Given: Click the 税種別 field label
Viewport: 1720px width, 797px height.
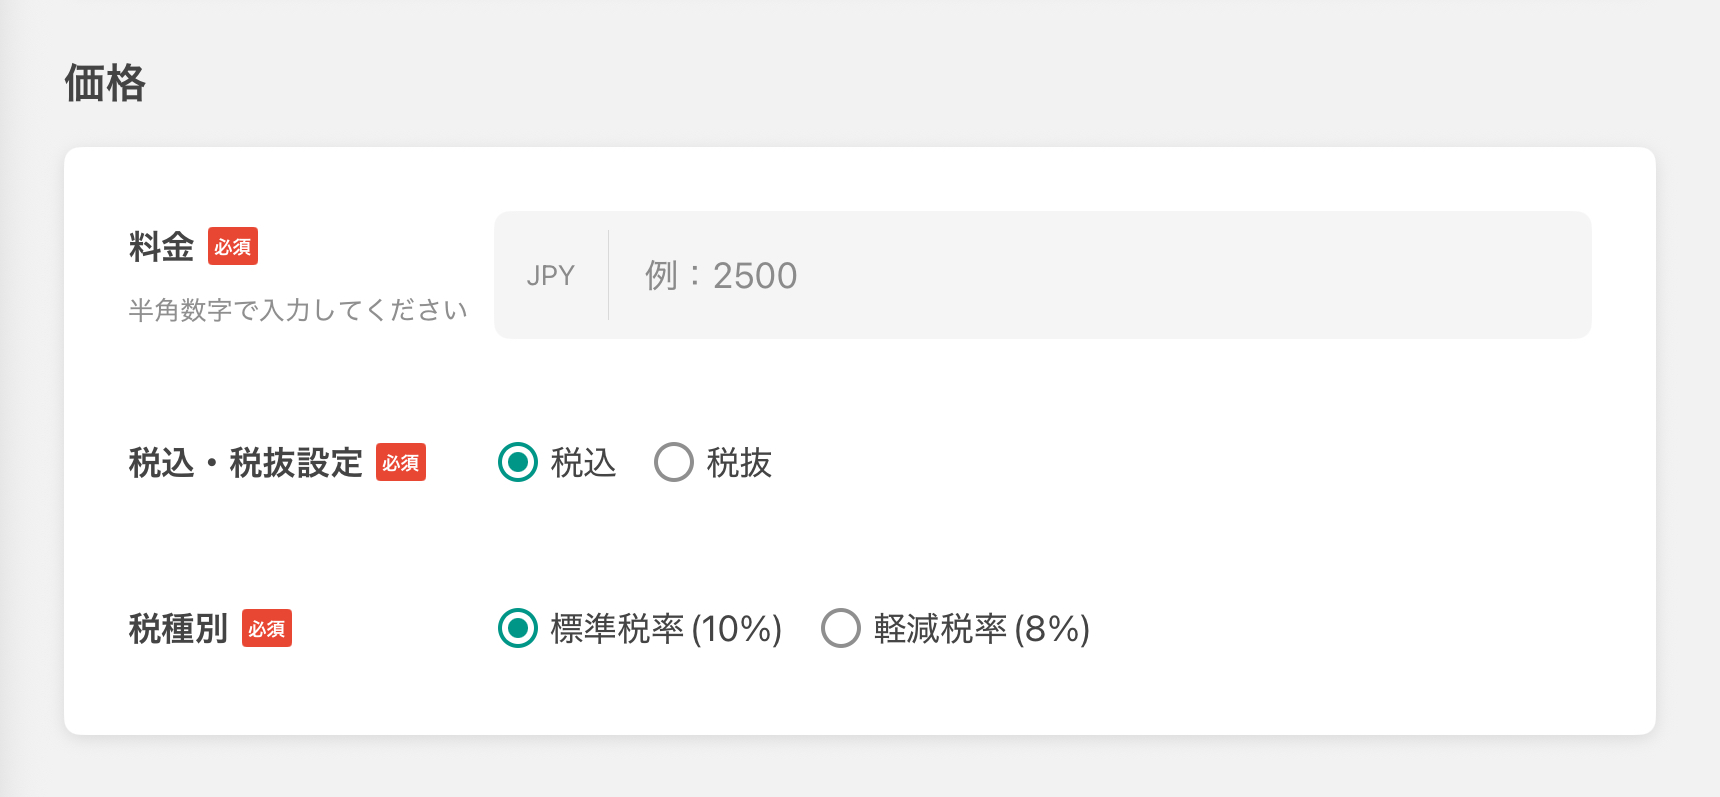Looking at the screenshot, I should (178, 629).
